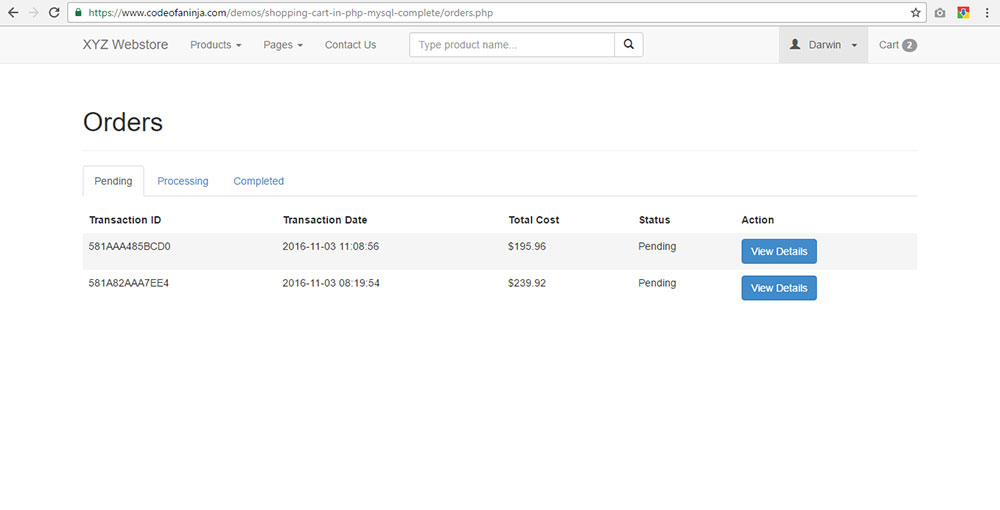
Task: Go to XYZ Webstore home
Action: (125, 45)
